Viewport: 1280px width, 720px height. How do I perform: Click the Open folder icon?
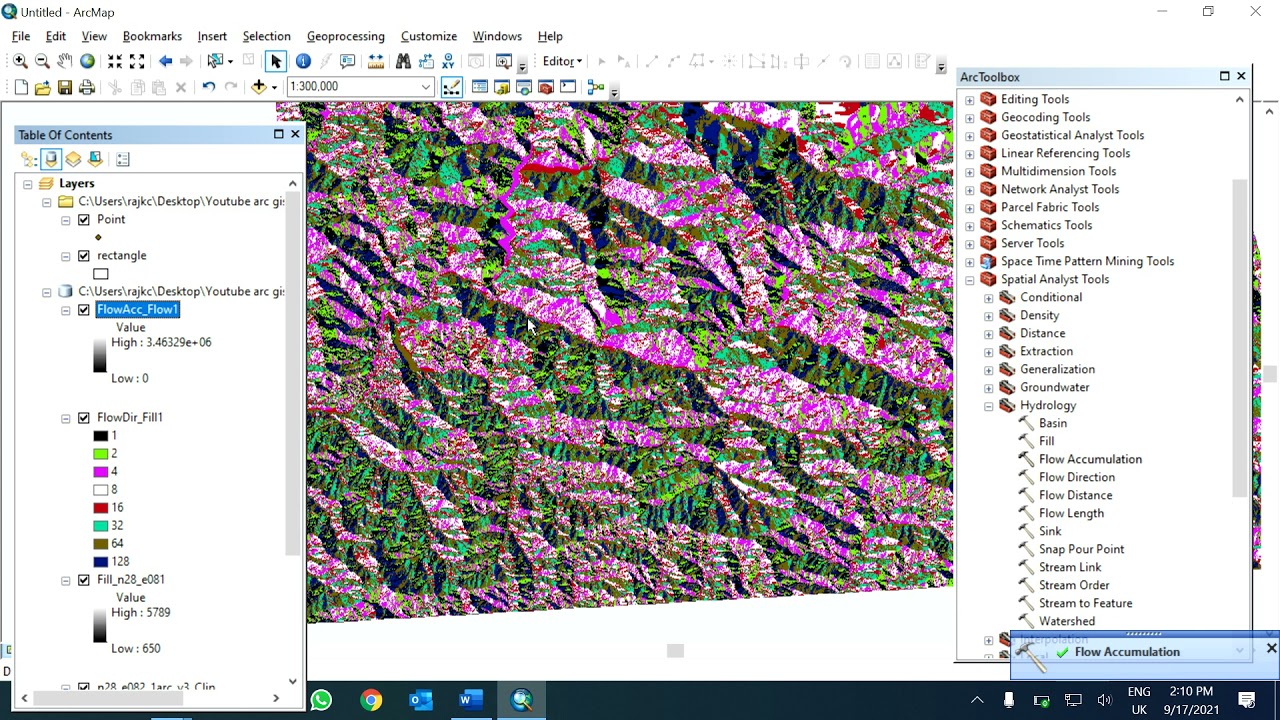[x=42, y=87]
